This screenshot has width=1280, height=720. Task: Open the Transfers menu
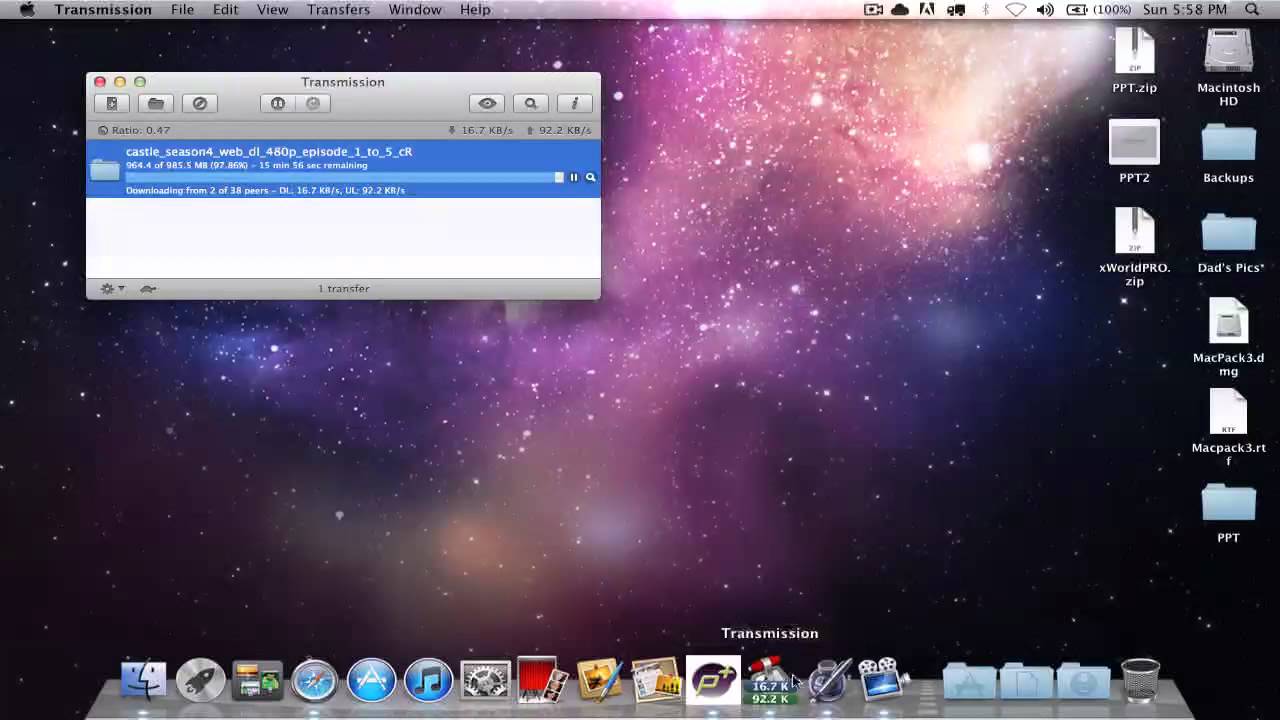[338, 9]
